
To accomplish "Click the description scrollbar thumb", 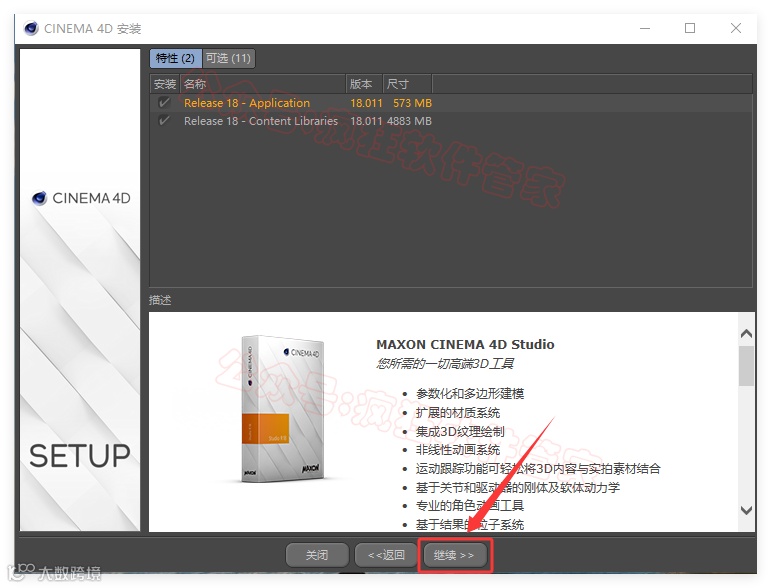I will click(746, 366).
